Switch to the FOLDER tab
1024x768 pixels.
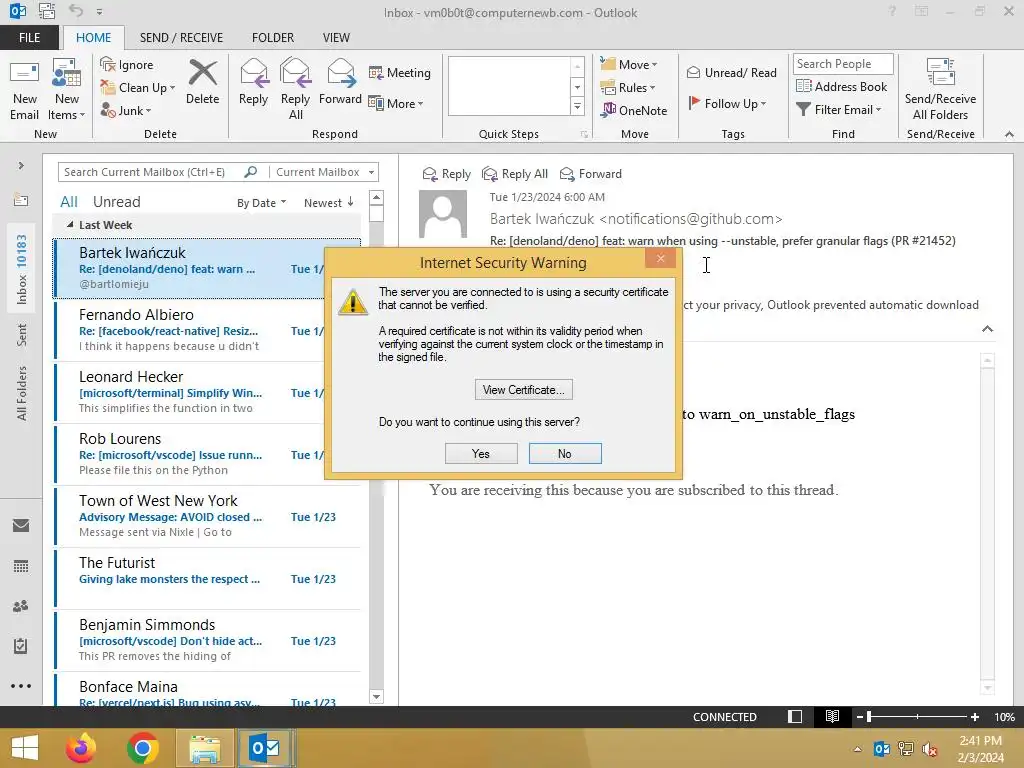click(273, 37)
